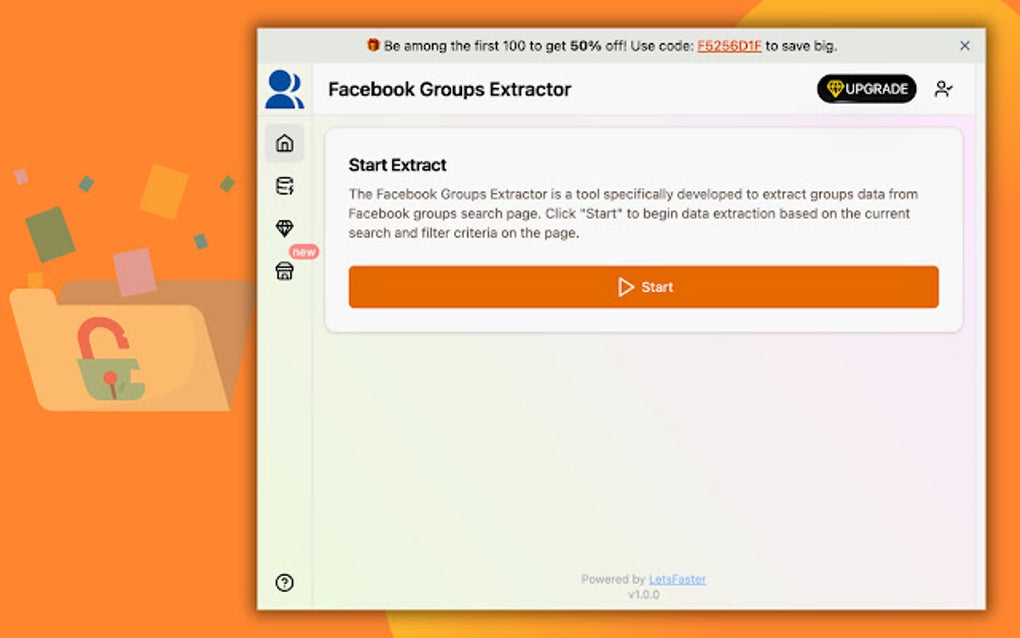1020x638 pixels.
Task: Open Help via the question mark icon
Action: click(x=284, y=581)
